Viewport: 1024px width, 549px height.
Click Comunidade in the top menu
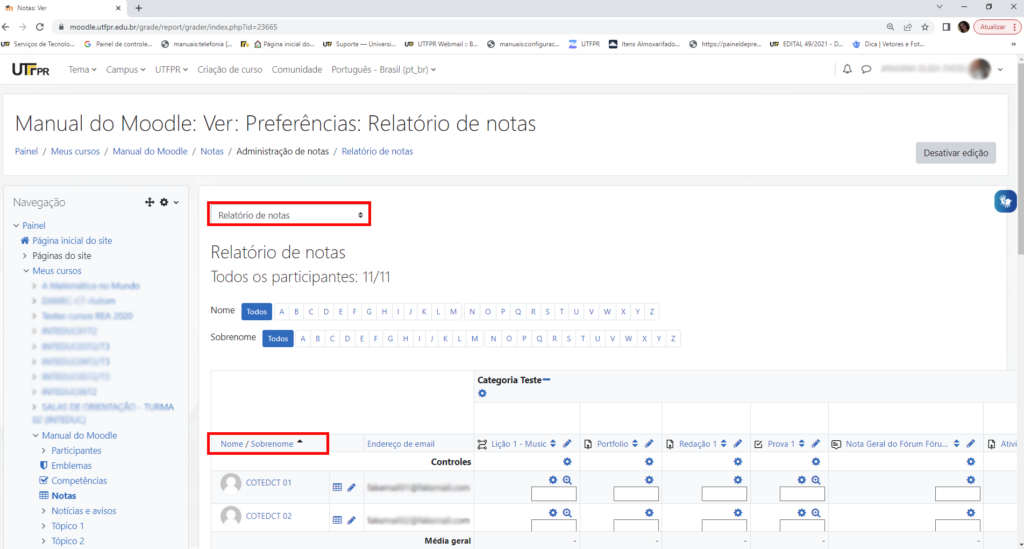296,69
